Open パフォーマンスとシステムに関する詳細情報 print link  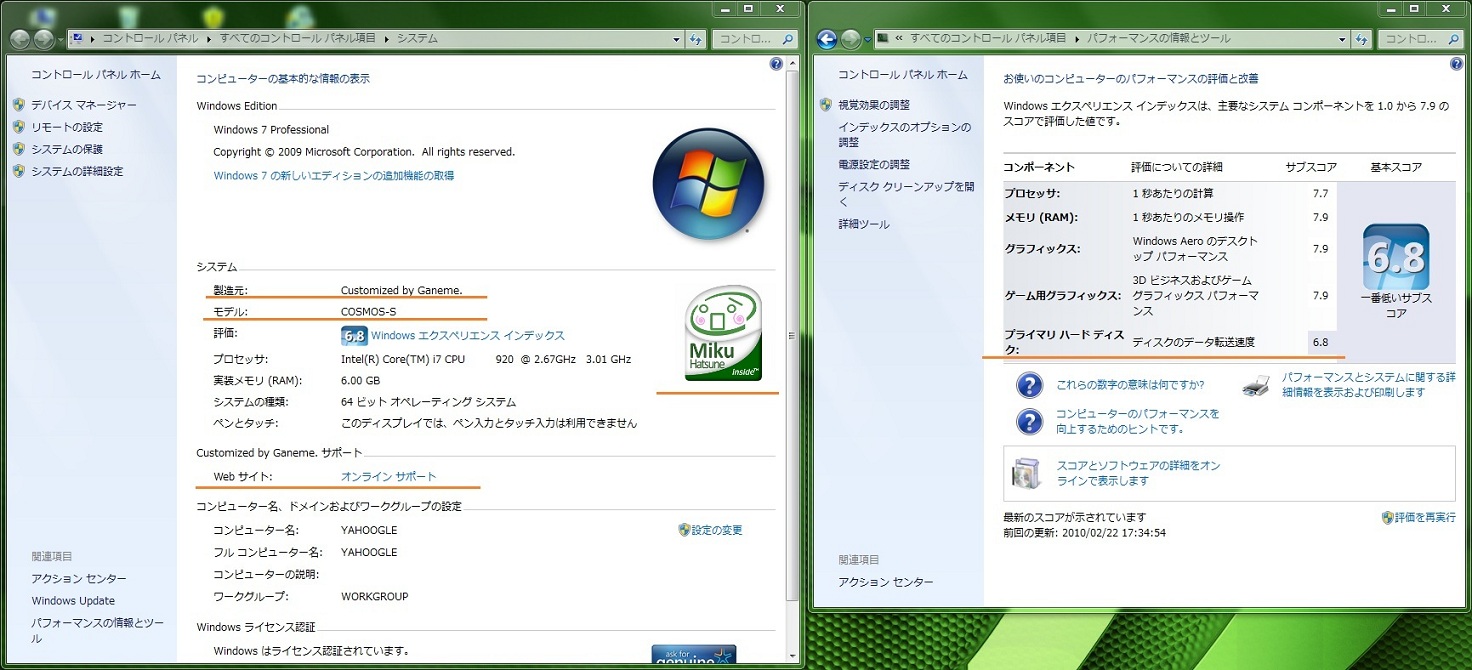1369,385
